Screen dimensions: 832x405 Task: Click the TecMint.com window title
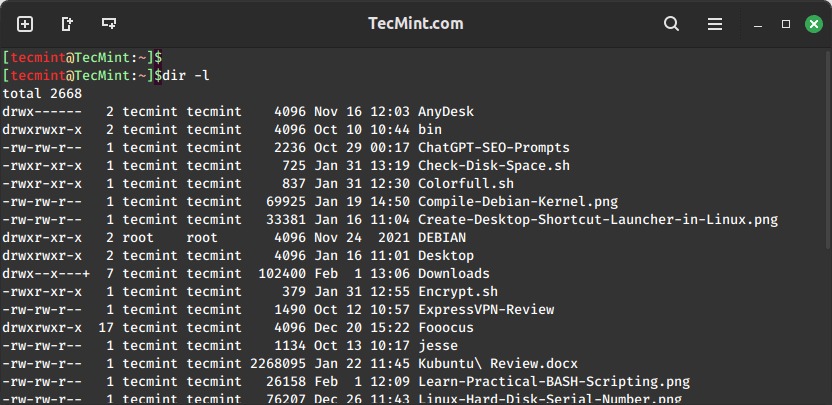tap(416, 24)
